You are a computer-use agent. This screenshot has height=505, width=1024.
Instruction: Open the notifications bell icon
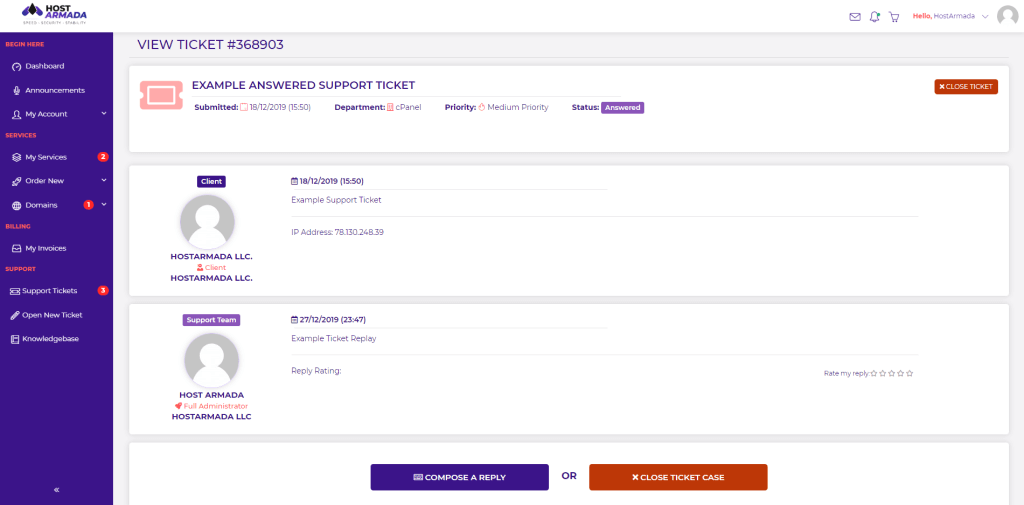click(x=874, y=17)
